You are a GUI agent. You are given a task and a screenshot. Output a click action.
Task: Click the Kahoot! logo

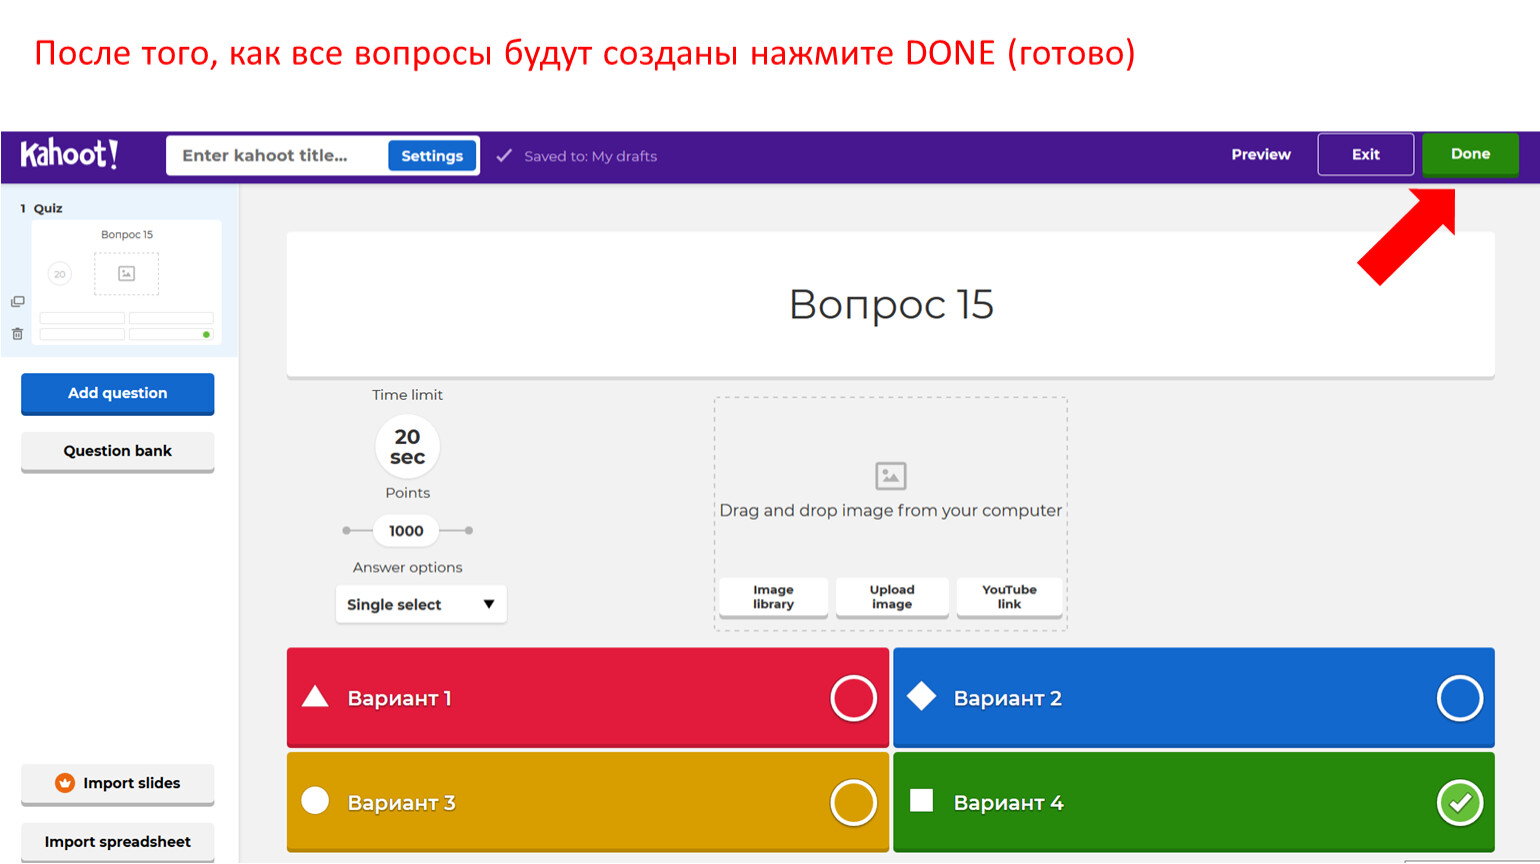(x=69, y=155)
